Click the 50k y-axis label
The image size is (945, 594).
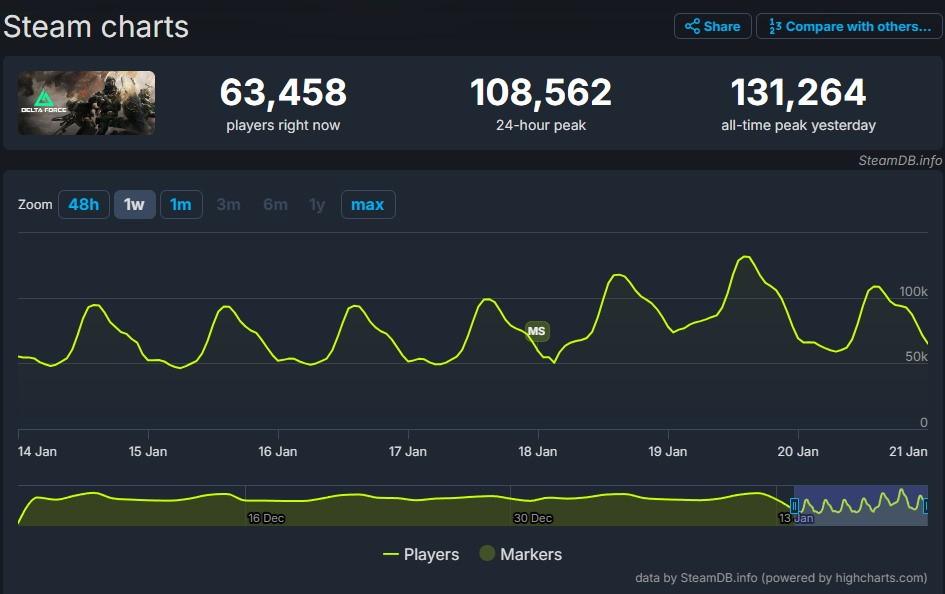click(x=917, y=357)
